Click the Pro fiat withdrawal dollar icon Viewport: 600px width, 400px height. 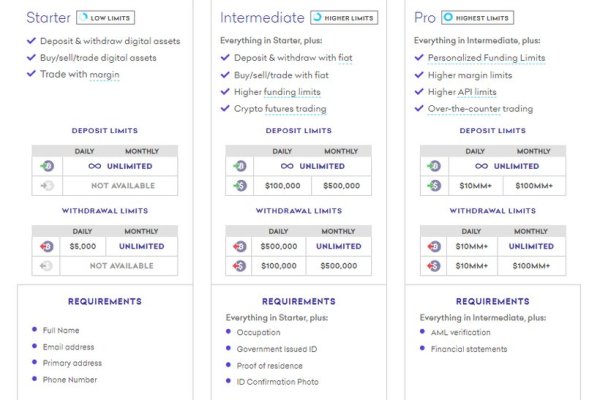(x=434, y=266)
